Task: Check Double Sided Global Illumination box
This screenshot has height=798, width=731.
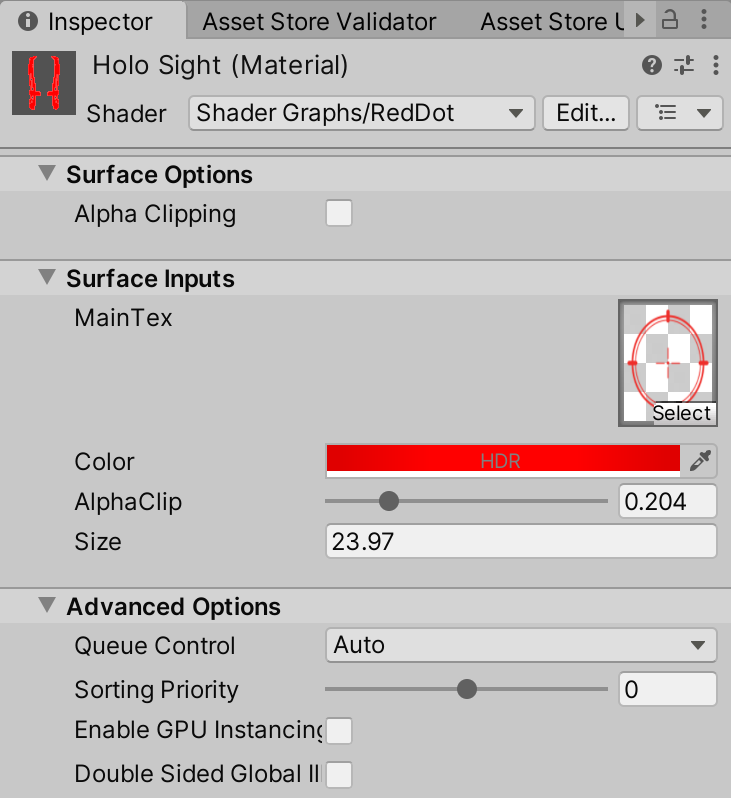Action: [x=339, y=774]
